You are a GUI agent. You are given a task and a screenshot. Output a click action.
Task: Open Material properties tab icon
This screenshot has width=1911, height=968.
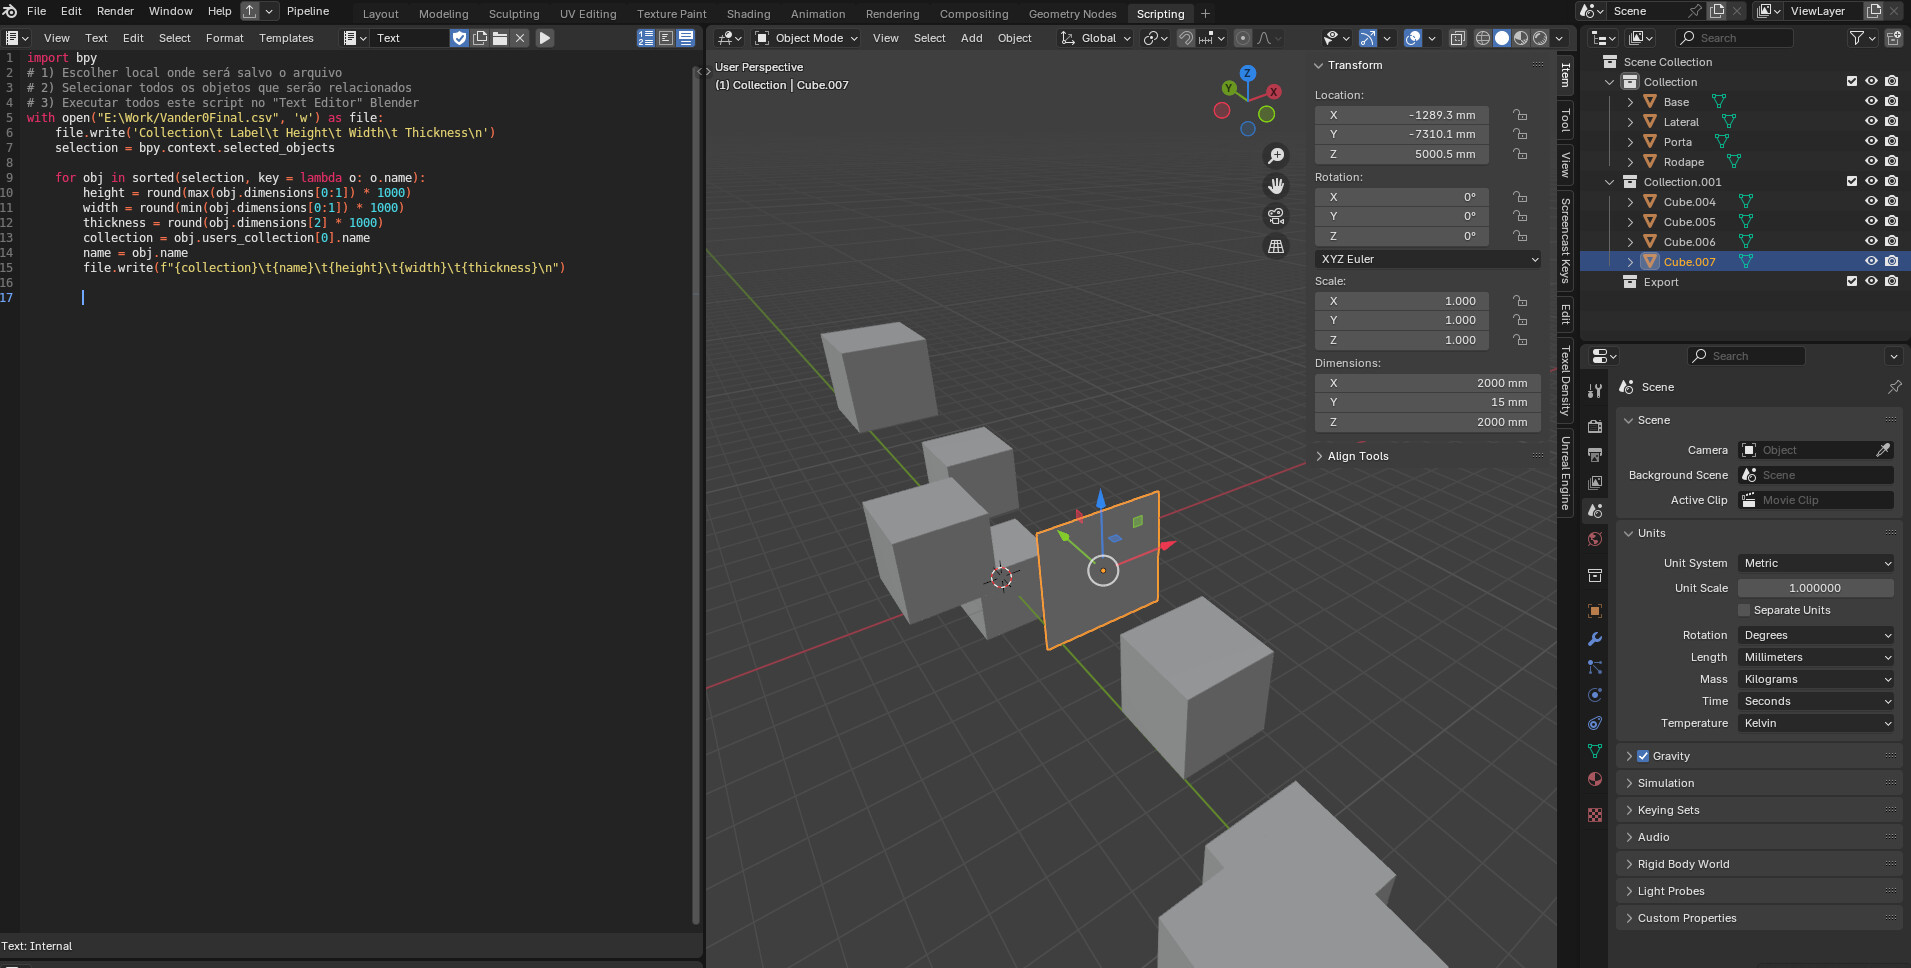pyautogui.click(x=1595, y=779)
